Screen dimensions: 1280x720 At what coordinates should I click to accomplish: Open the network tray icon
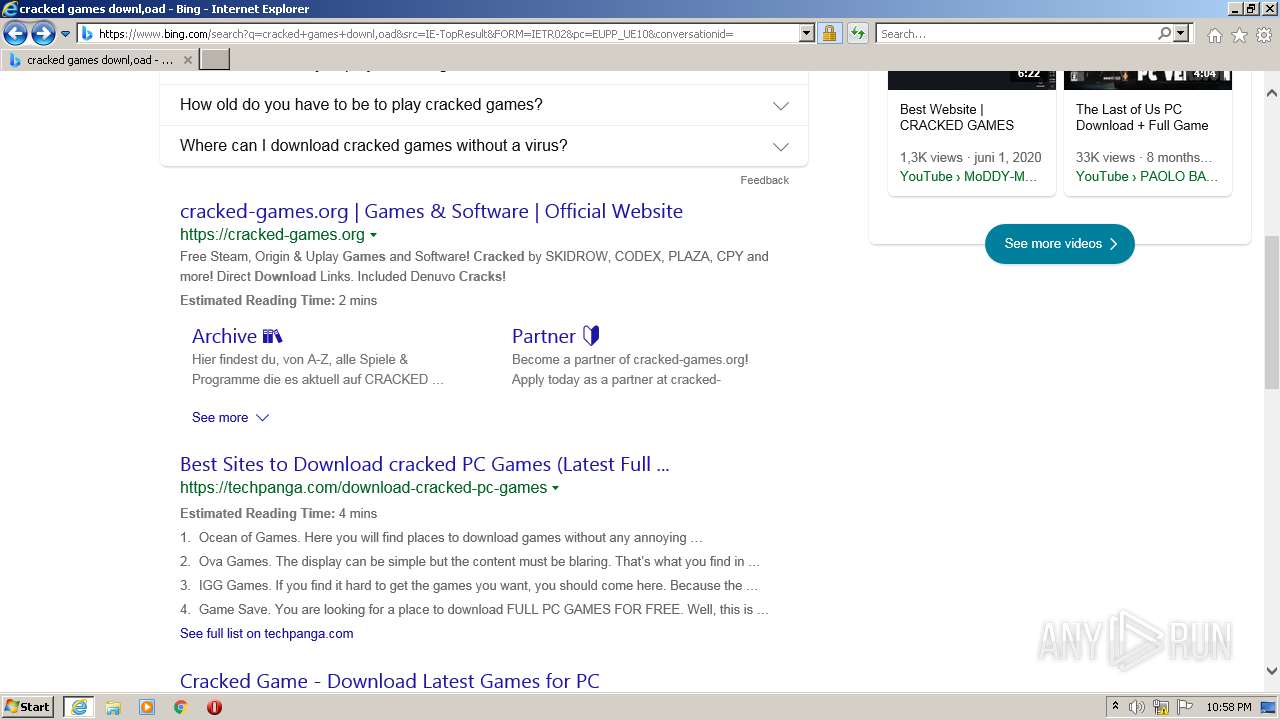1161,707
